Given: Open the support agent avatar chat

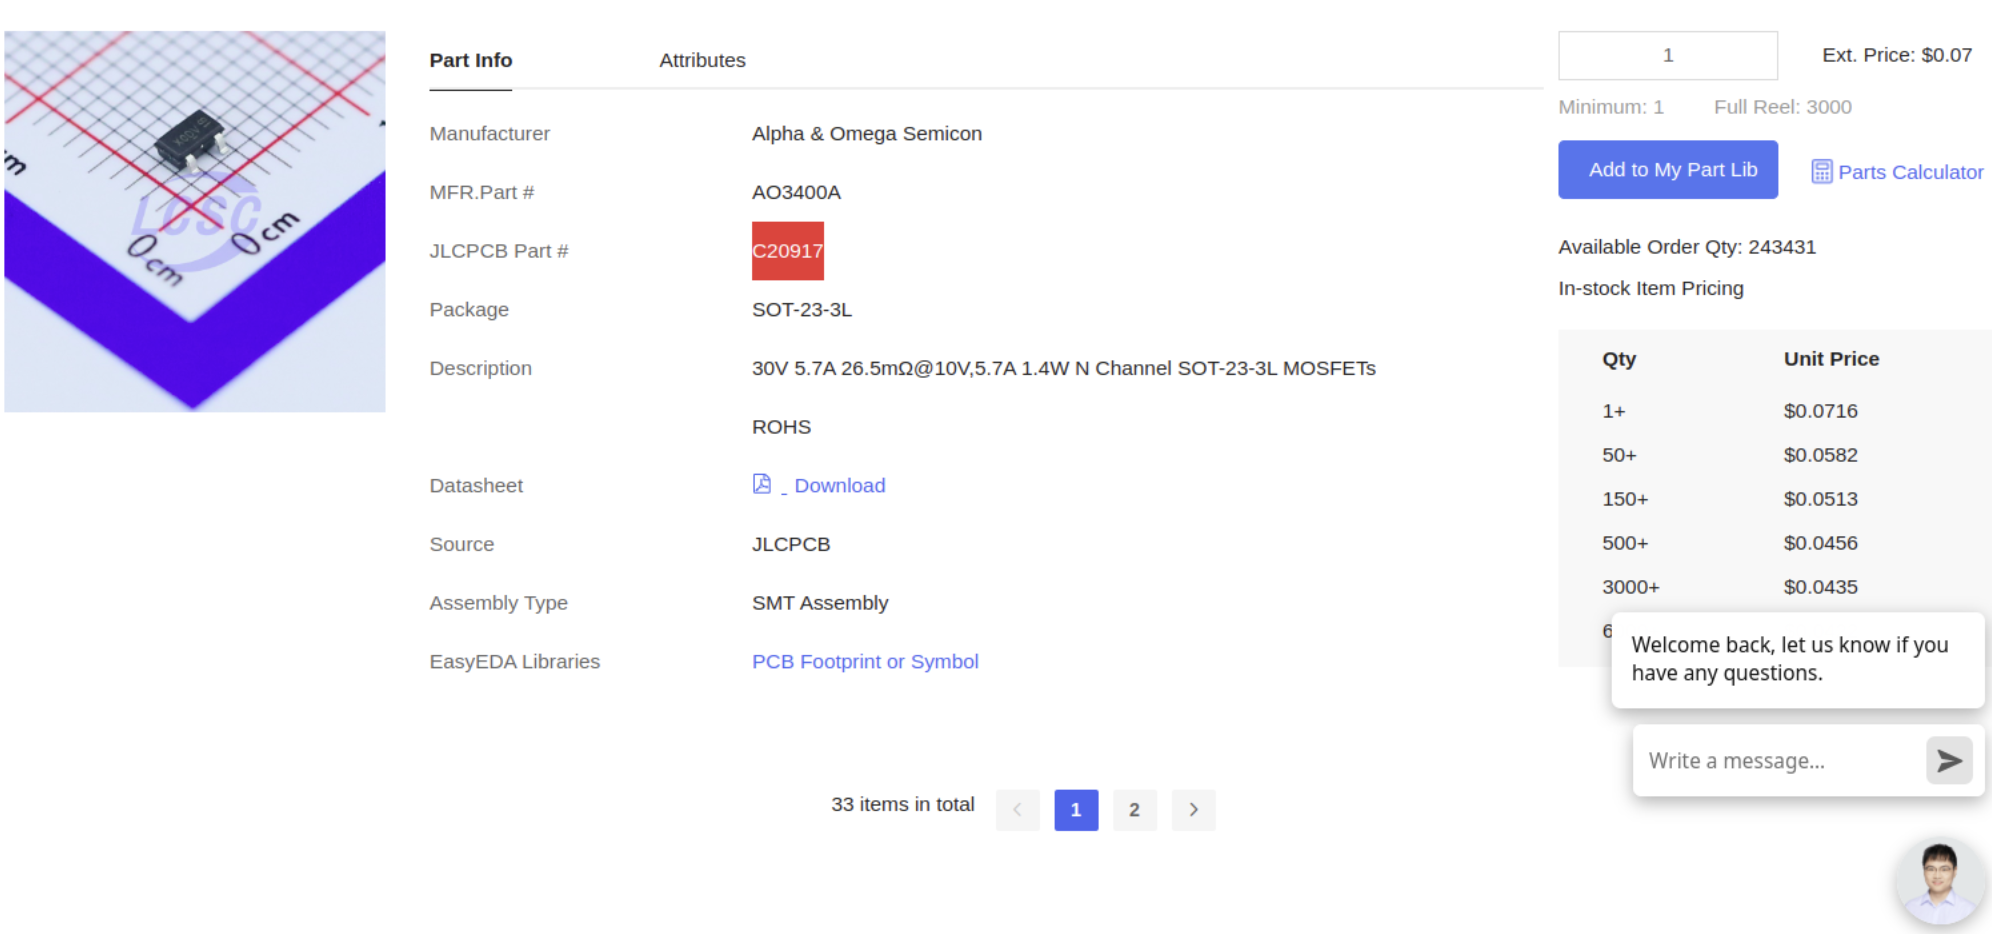Looking at the screenshot, I should [1939, 882].
